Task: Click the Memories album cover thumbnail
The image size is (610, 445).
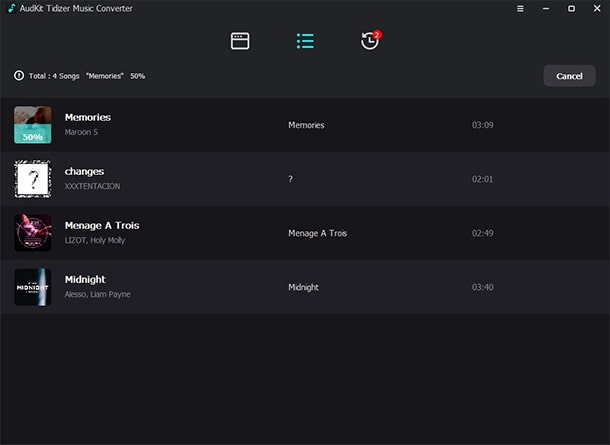Action: point(33,125)
